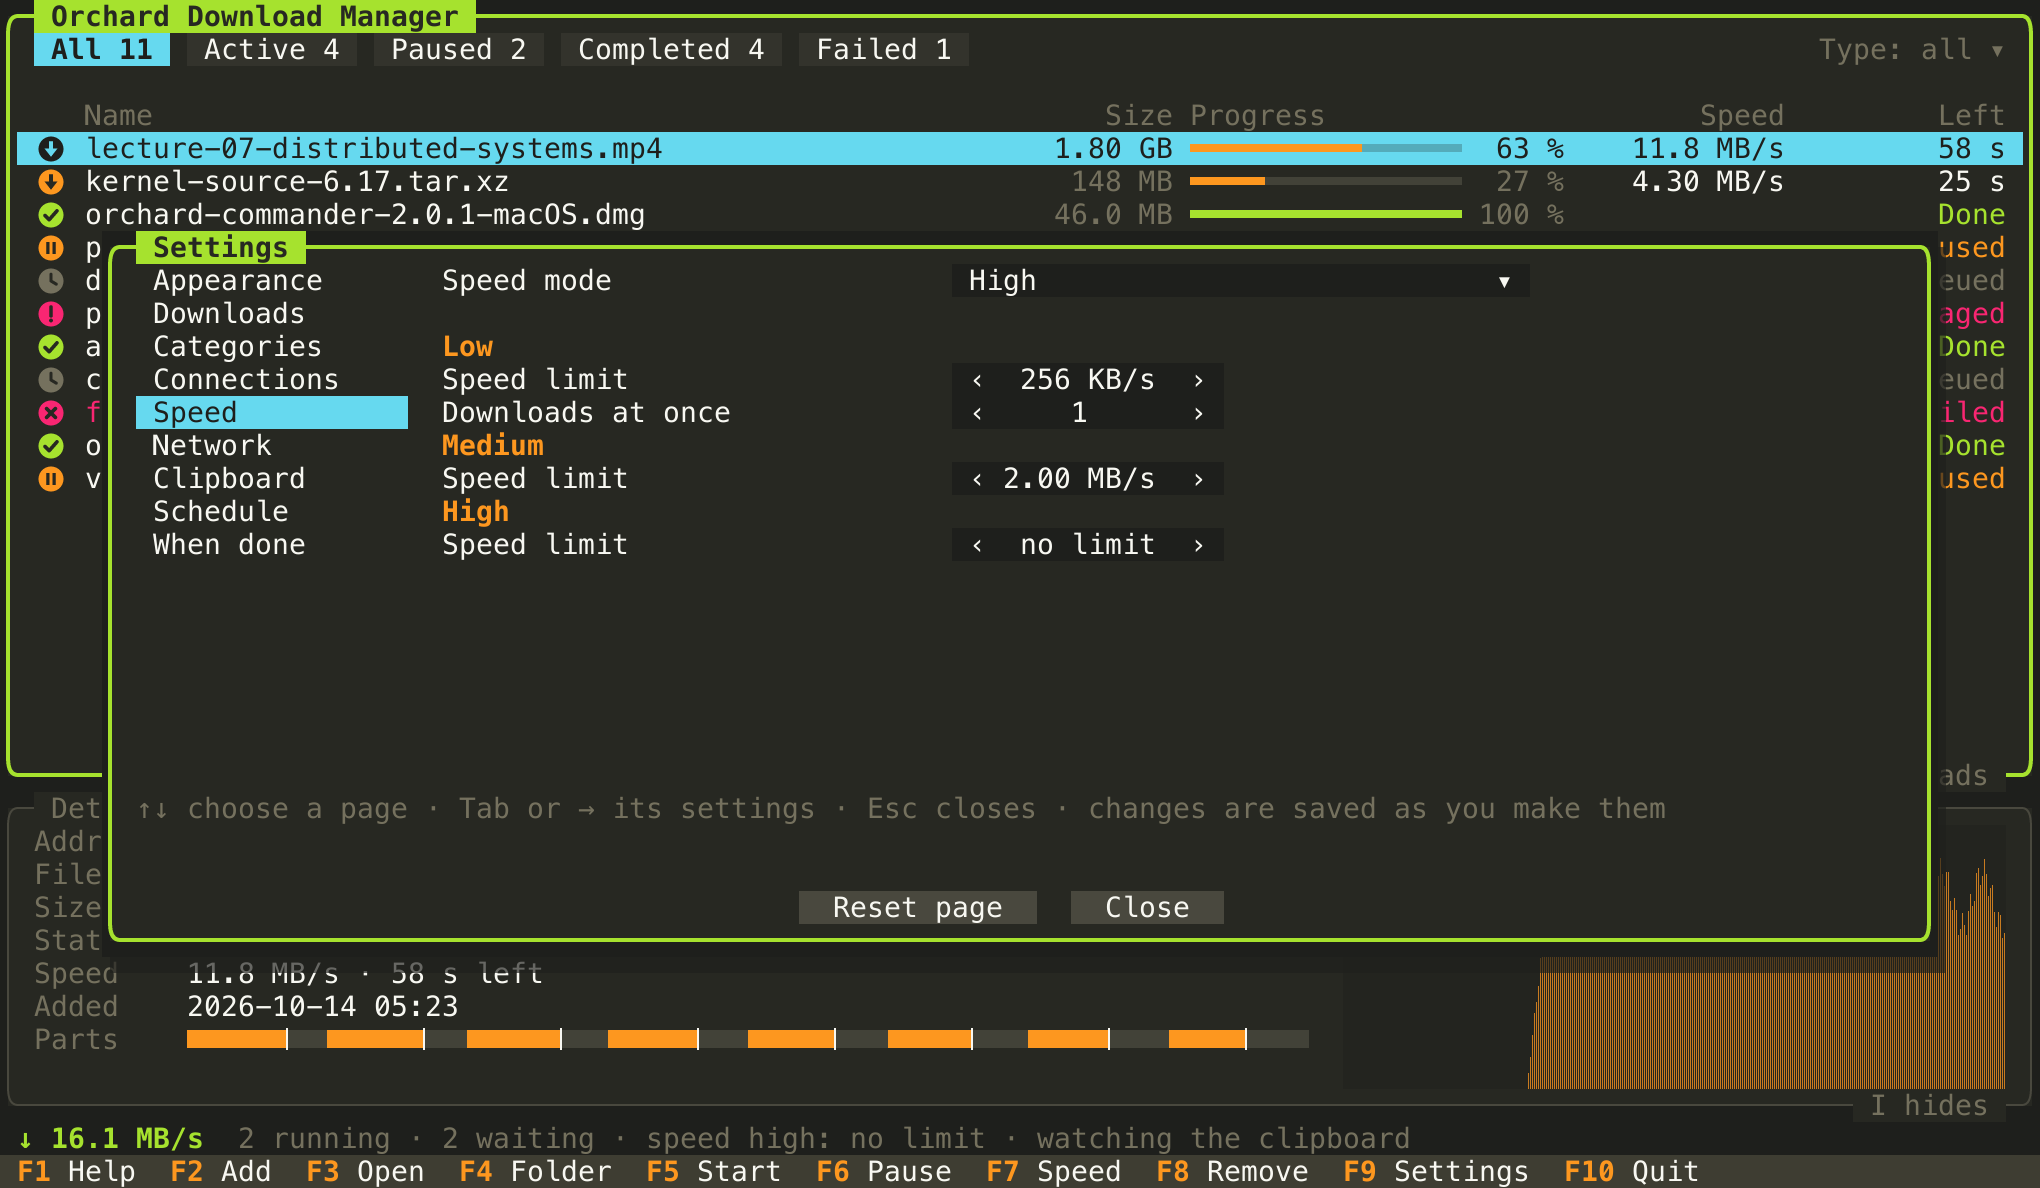Click the progress bar of kernel-source-6.17.tar.xz
The height and width of the screenshot is (1188, 2040).
(1326, 182)
